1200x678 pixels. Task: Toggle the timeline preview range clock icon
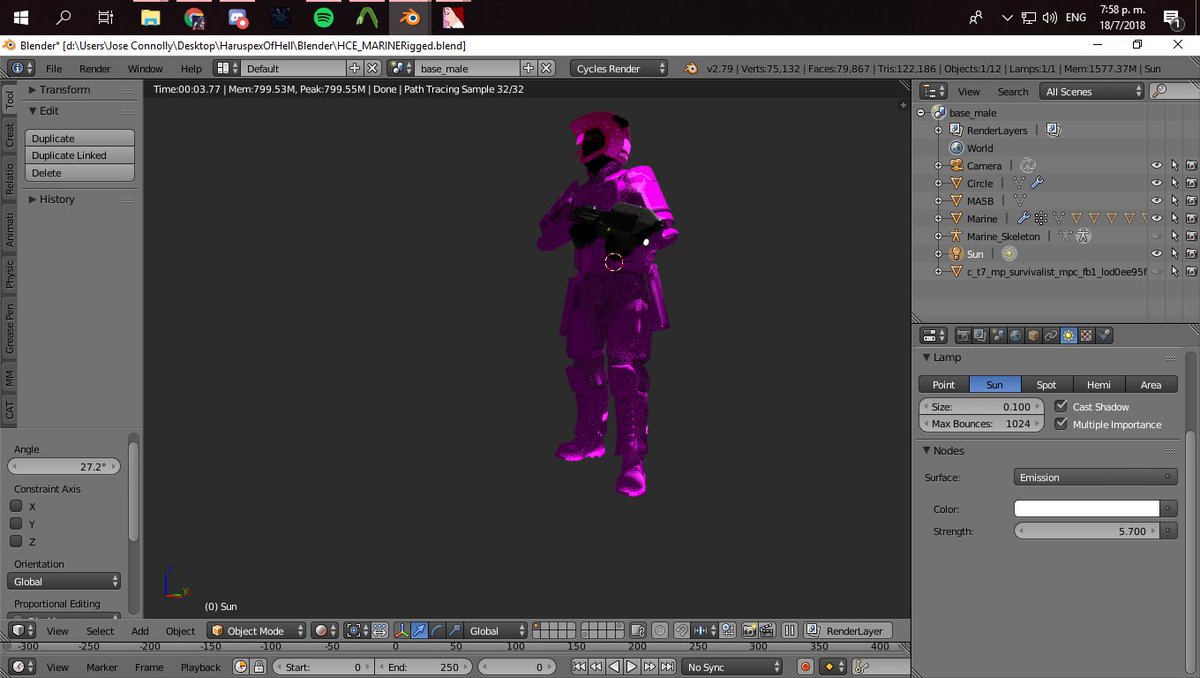tap(241, 667)
